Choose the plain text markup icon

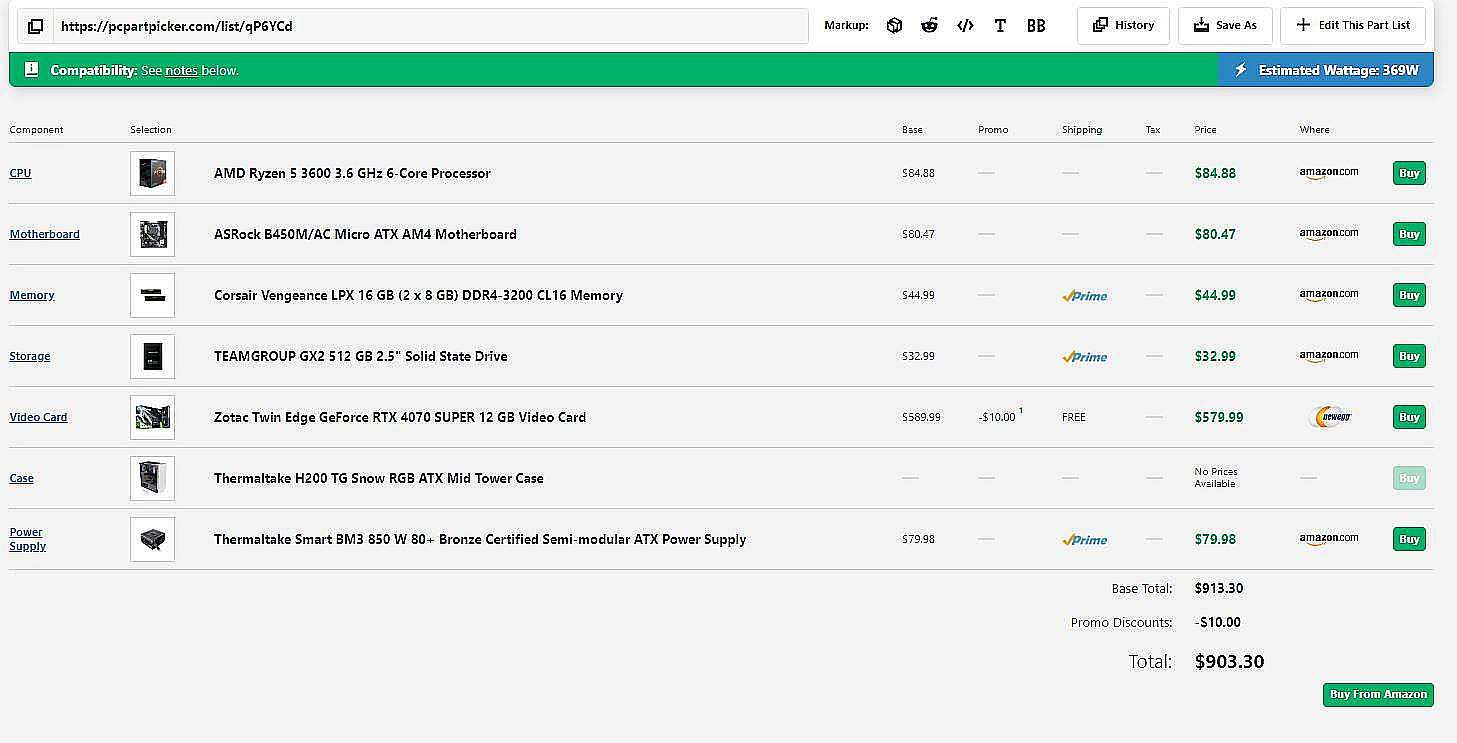[x=1000, y=26]
